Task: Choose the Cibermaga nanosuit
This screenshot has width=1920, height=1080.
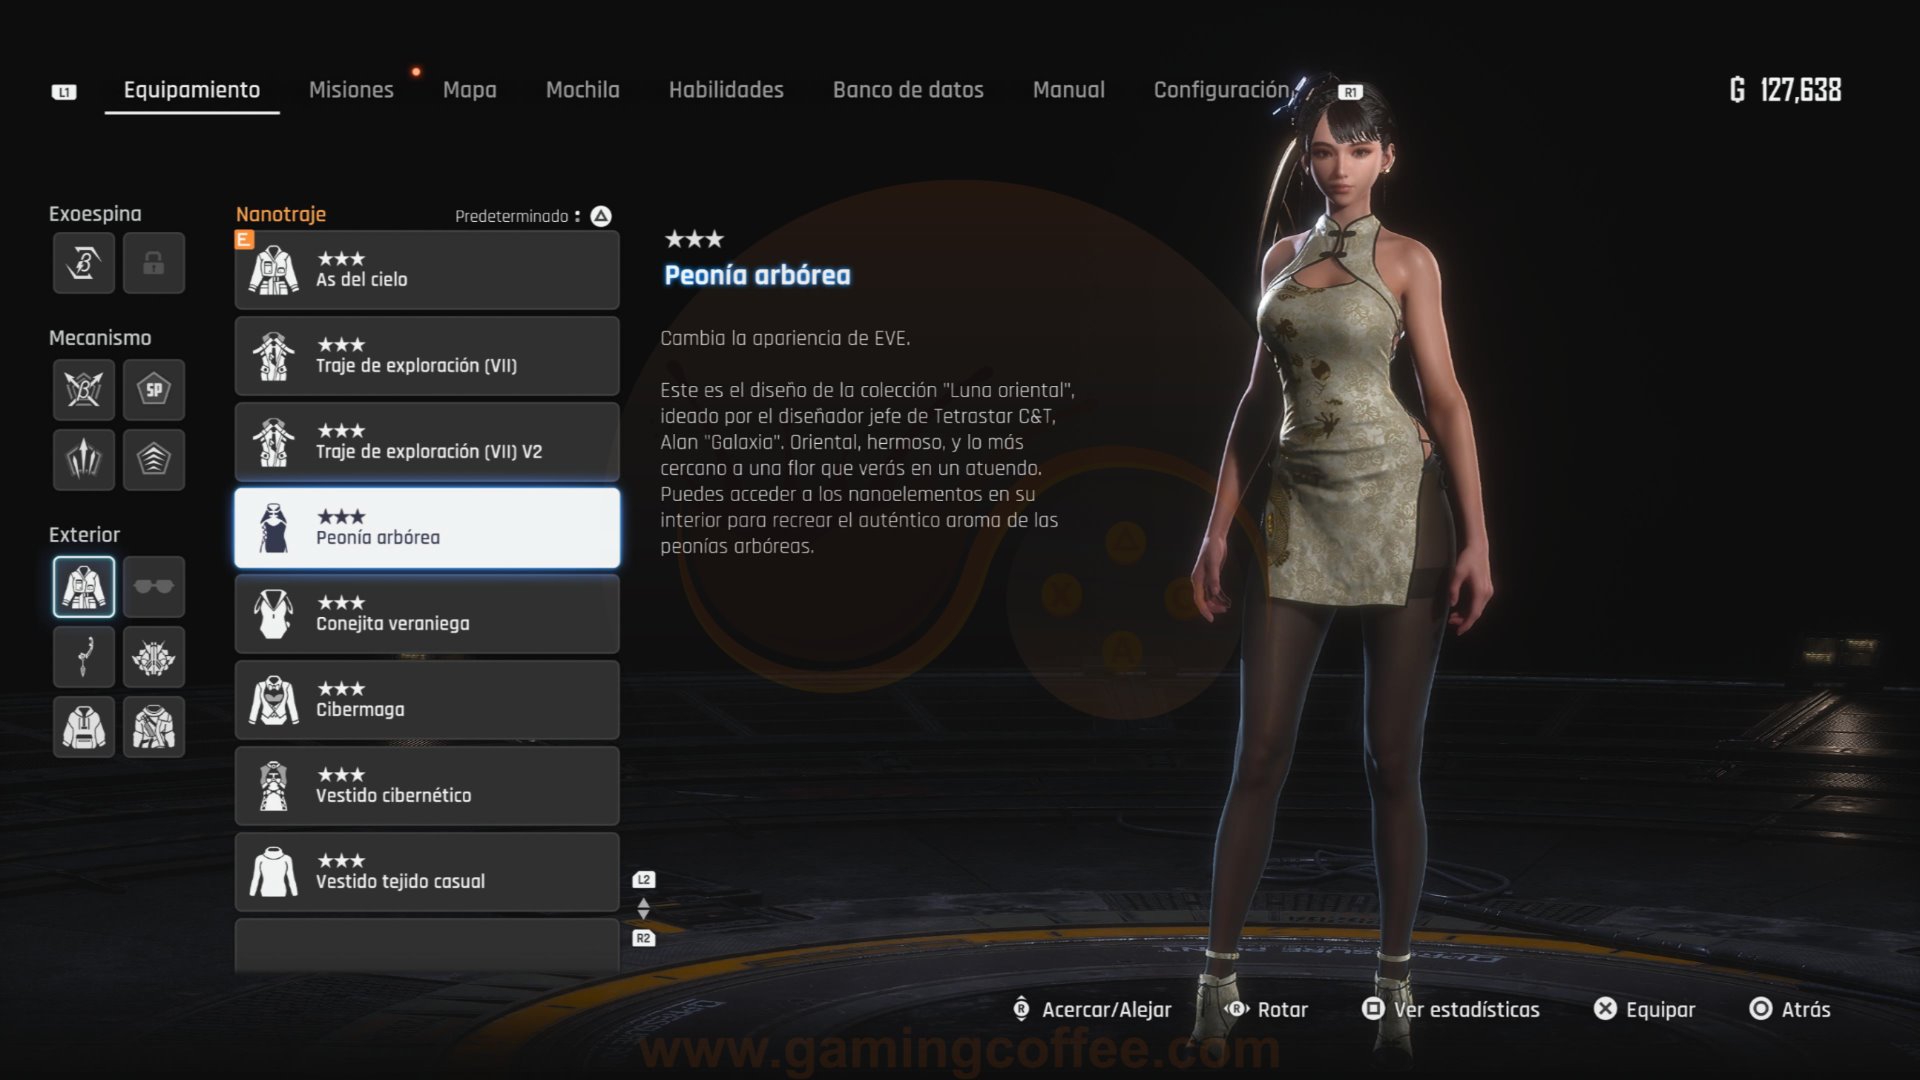Action: [x=427, y=700]
